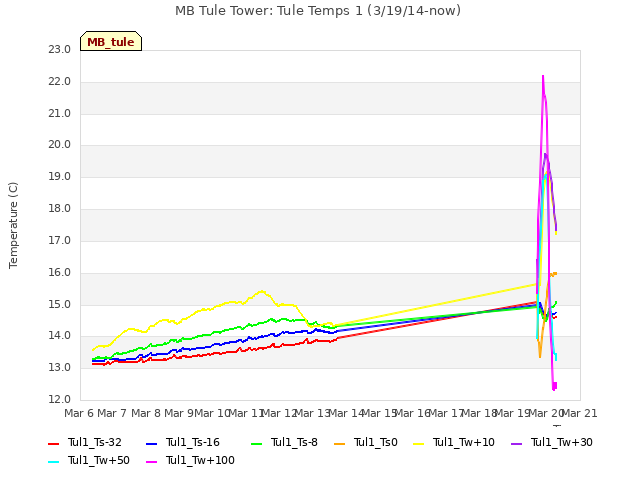Screen dimensions: 640x480
Task: Click the Mar 14 x-axis label
Action: (346, 413)
